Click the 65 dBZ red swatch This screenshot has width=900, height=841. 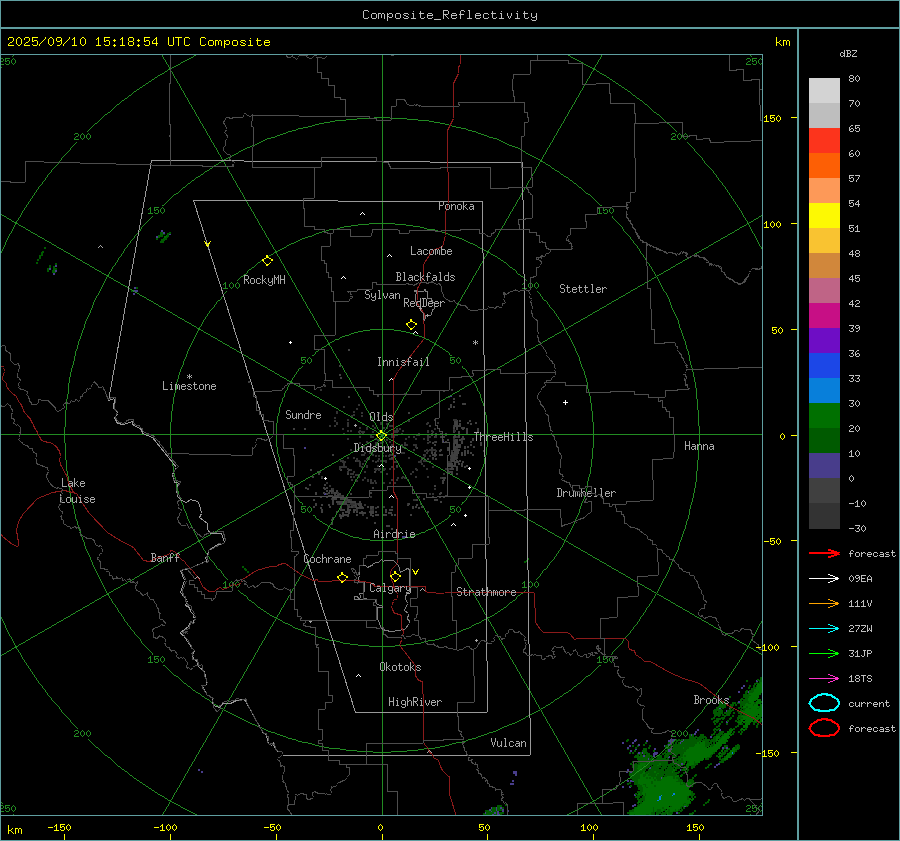824,140
